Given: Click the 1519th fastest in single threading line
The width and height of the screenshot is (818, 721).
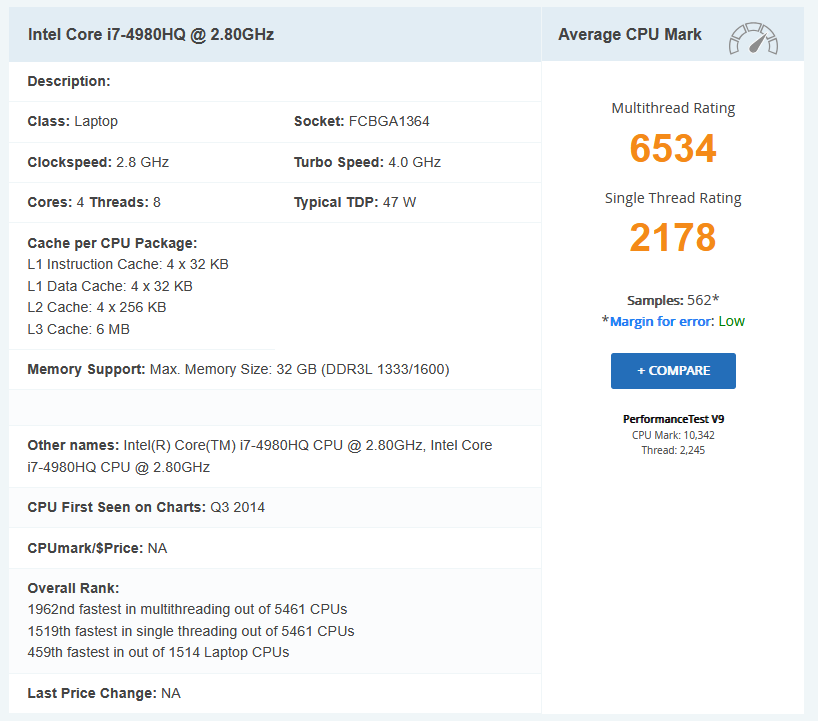Looking at the screenshot, I should [x=191, y=631].
